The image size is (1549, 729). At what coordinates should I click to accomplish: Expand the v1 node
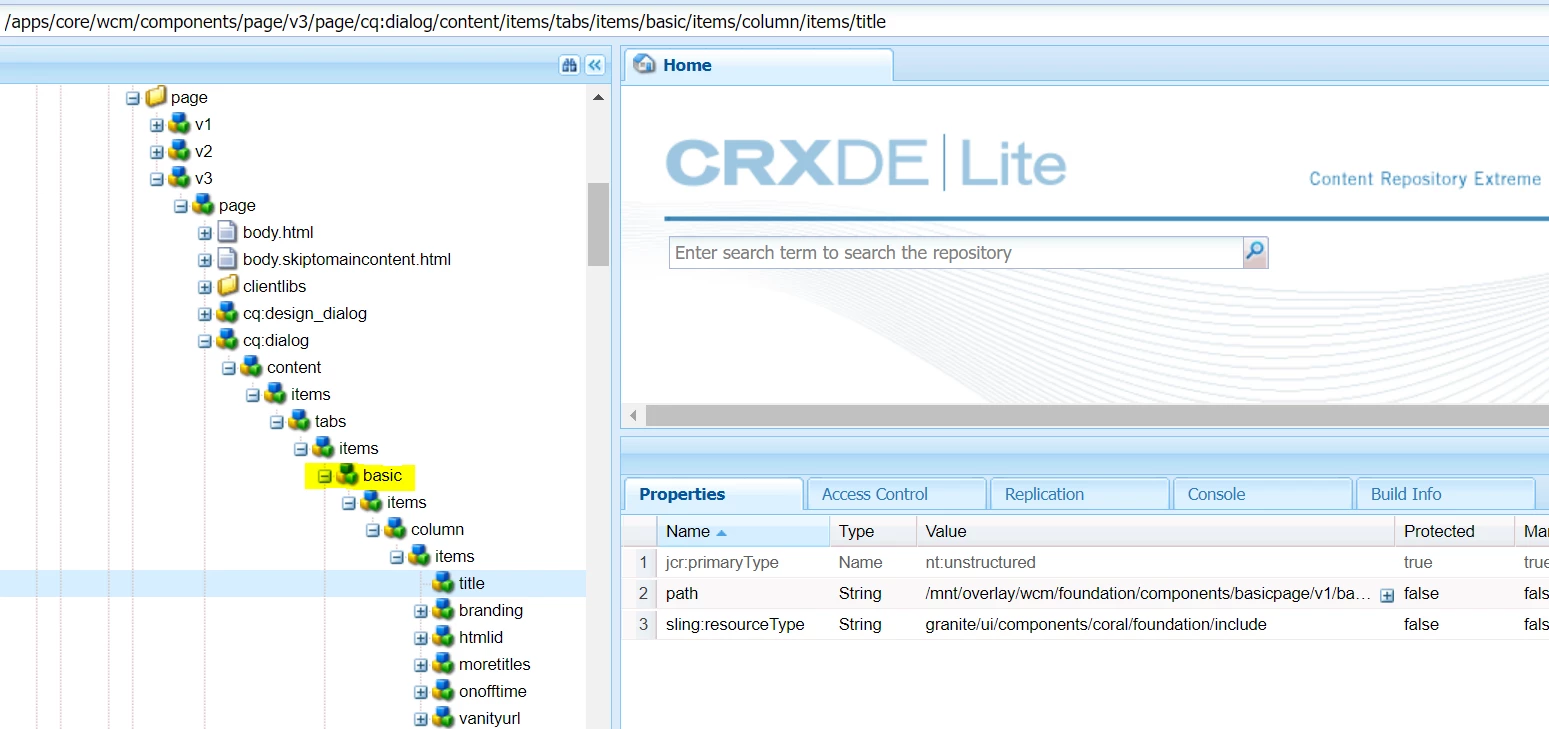156,125
